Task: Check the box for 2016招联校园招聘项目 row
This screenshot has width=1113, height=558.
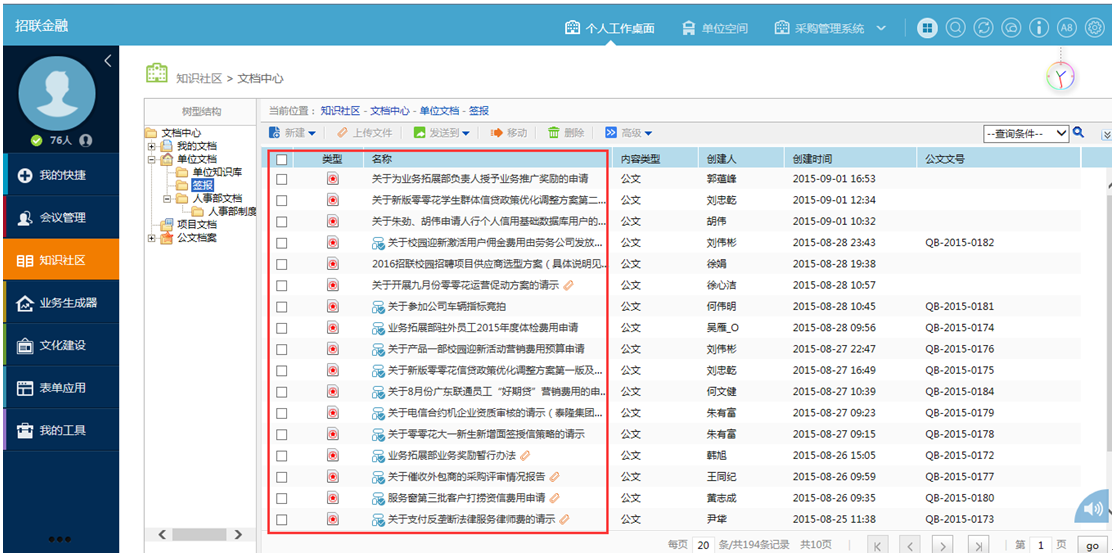Action: (x=282, y=264)
